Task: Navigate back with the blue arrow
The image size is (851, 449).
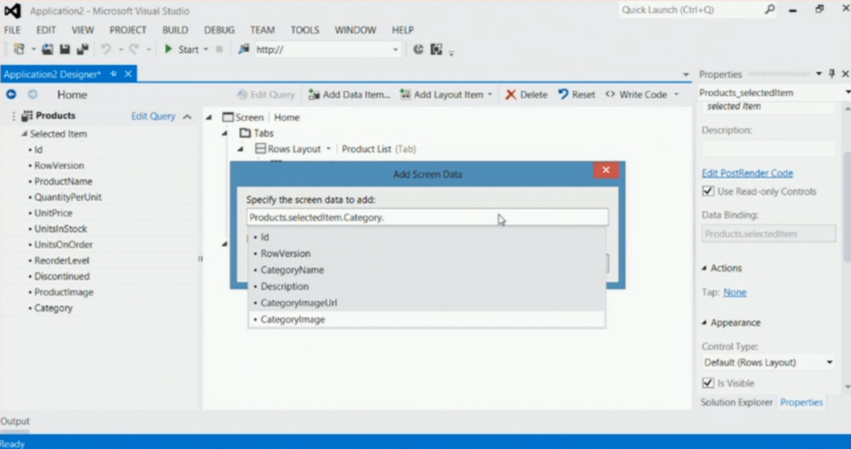Action: (11, 94)
